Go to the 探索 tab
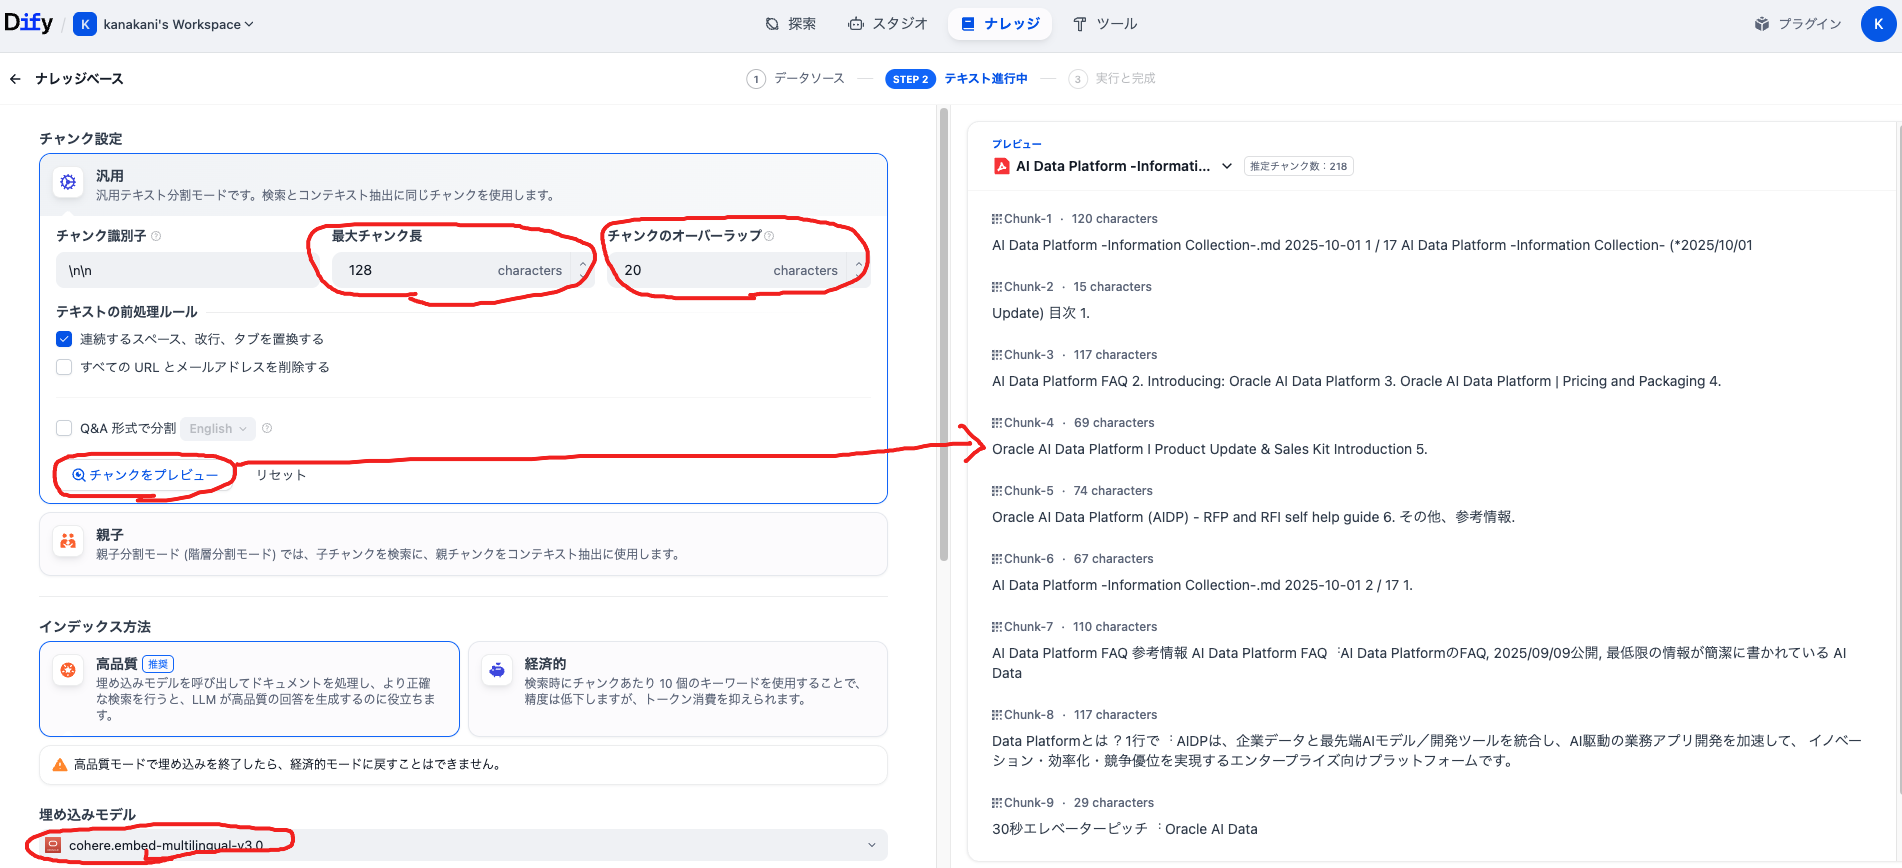1902x868 pixels. (x=790, y=24)
